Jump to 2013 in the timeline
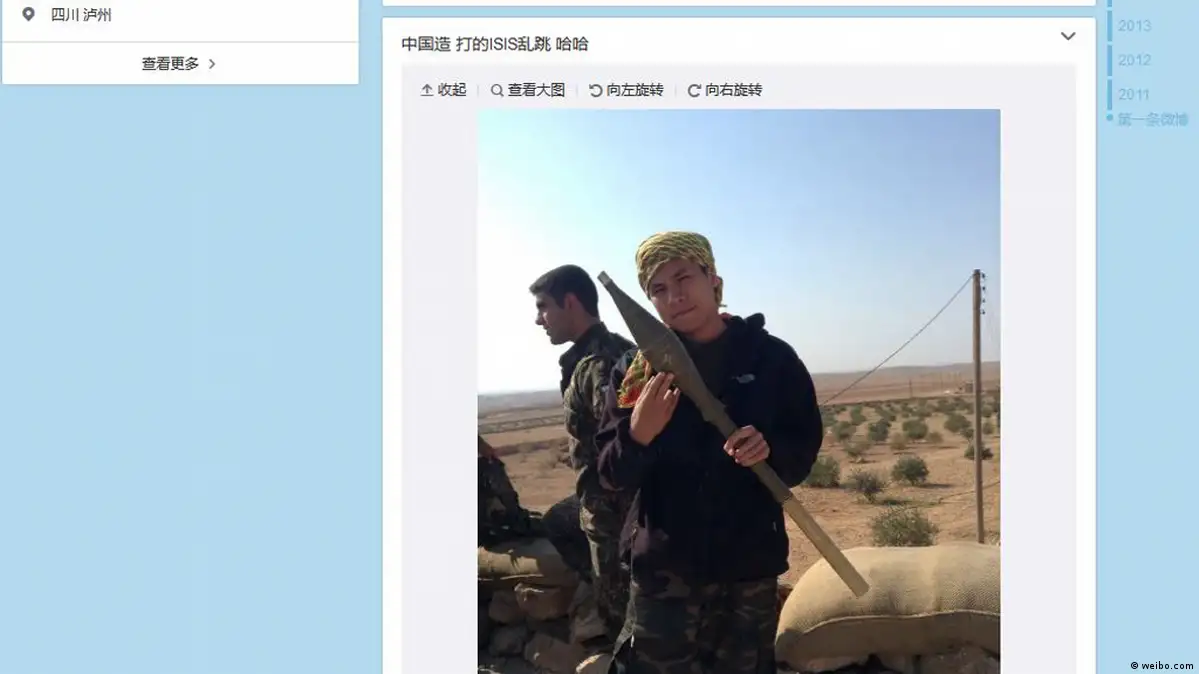The image size is (1199, 674). (x=1134, y=26)
